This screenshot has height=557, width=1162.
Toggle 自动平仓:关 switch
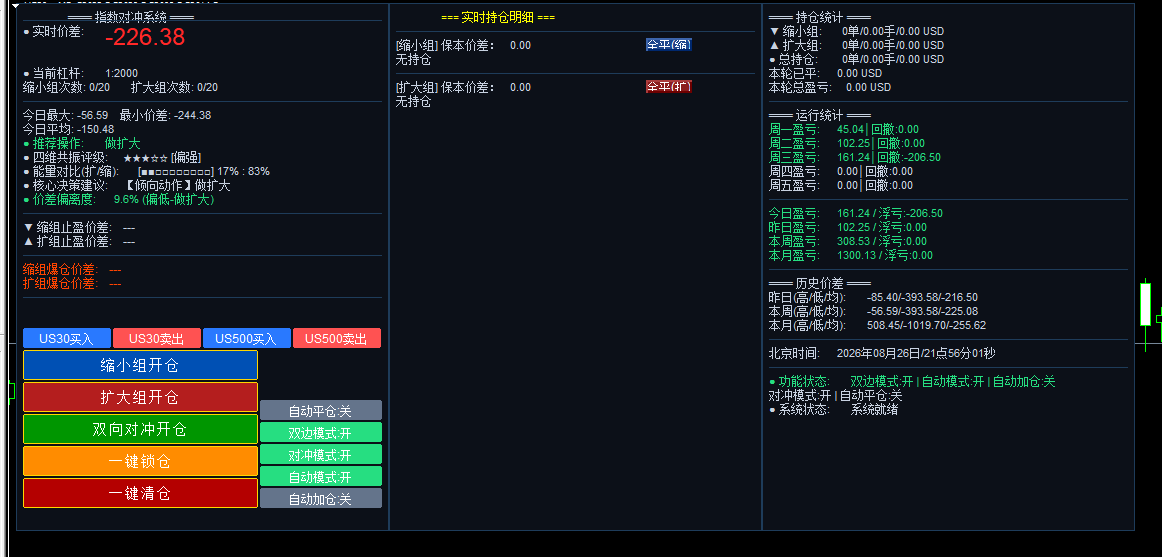[x=320, y=410]
